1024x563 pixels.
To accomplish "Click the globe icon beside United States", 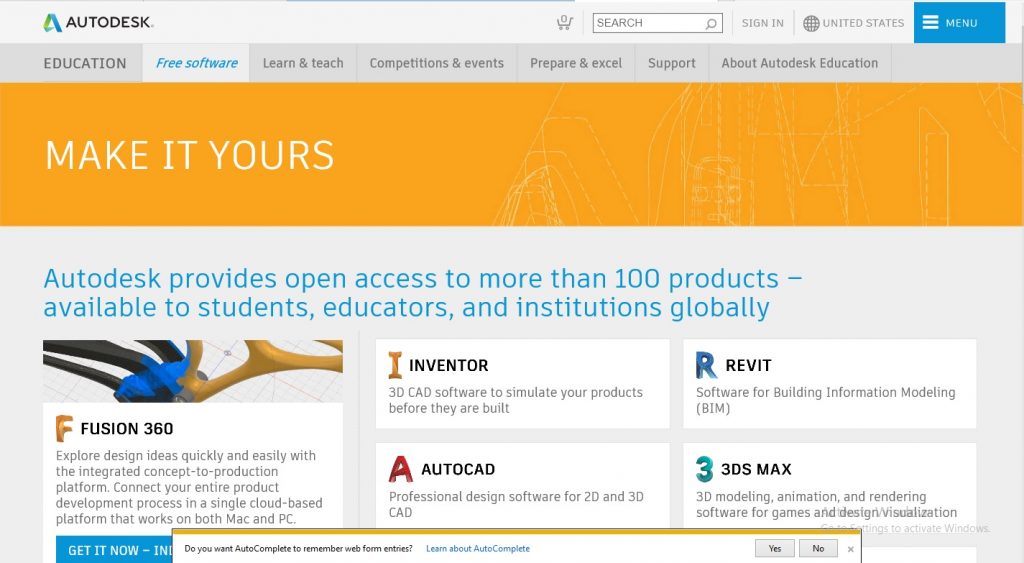I will pyautogui.click(x=811, y=23).
